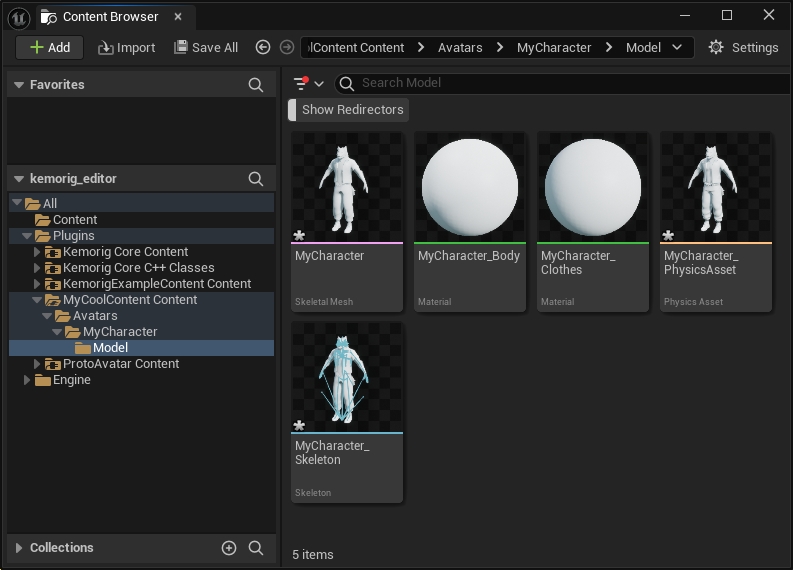Select Avatars in the breadcrumb path
Image resolution: width=793 pixels, height=570 pixels.
(x=460, y=47)
